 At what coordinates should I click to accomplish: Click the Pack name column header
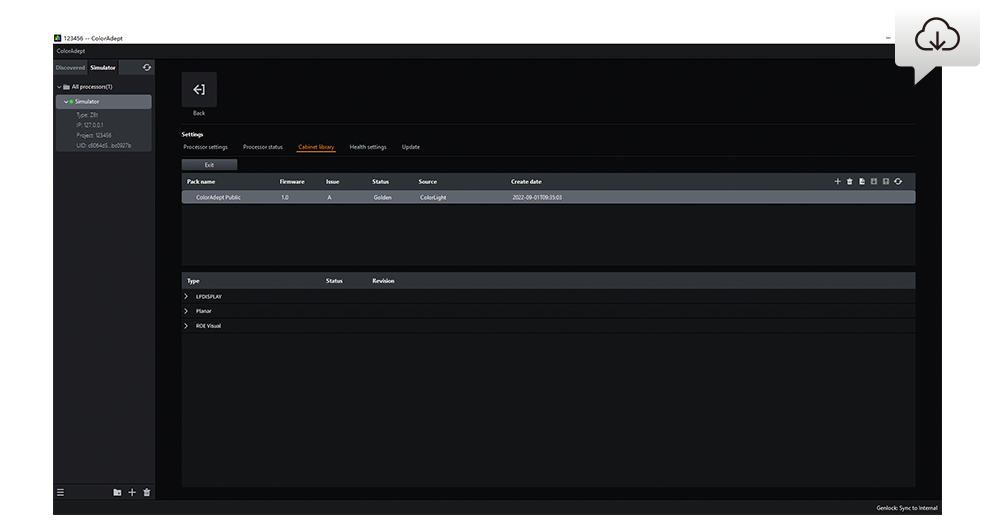tap(201, 182)
